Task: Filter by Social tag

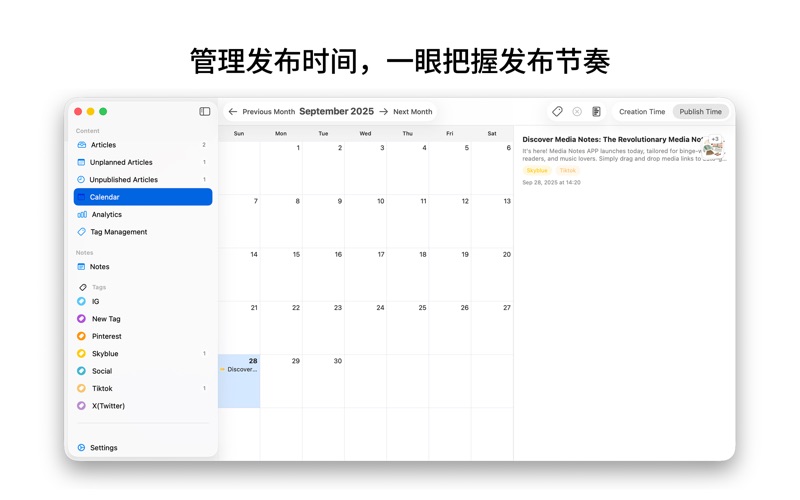Action: pyautogui.click(x=143, y=371)
